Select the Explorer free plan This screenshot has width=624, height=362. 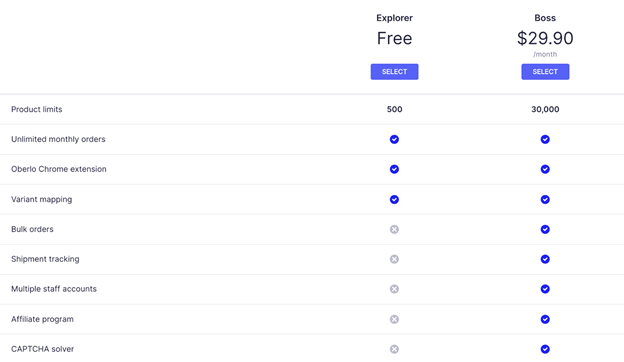394,72
